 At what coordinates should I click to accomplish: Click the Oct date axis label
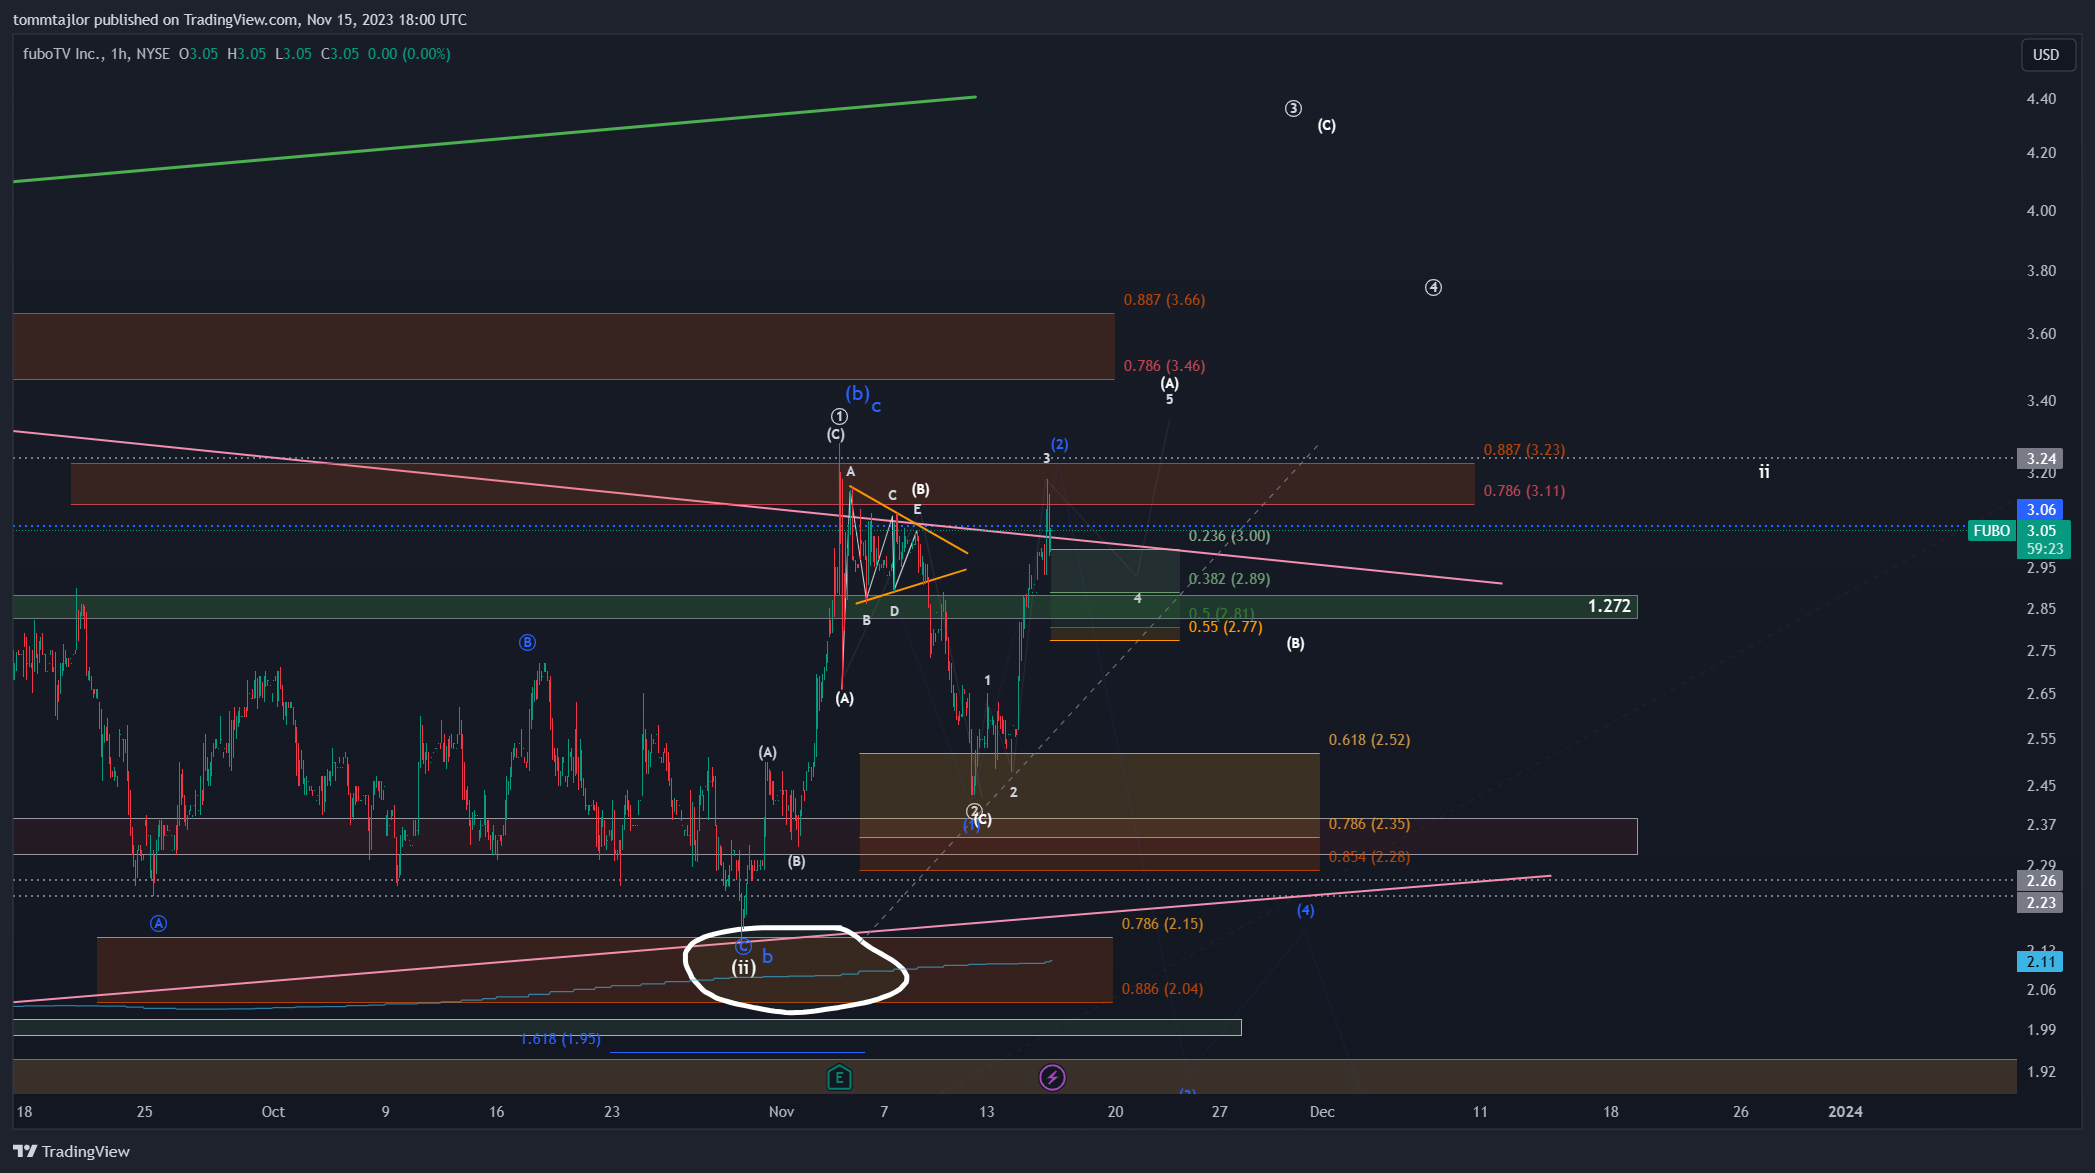(273, 1112)
